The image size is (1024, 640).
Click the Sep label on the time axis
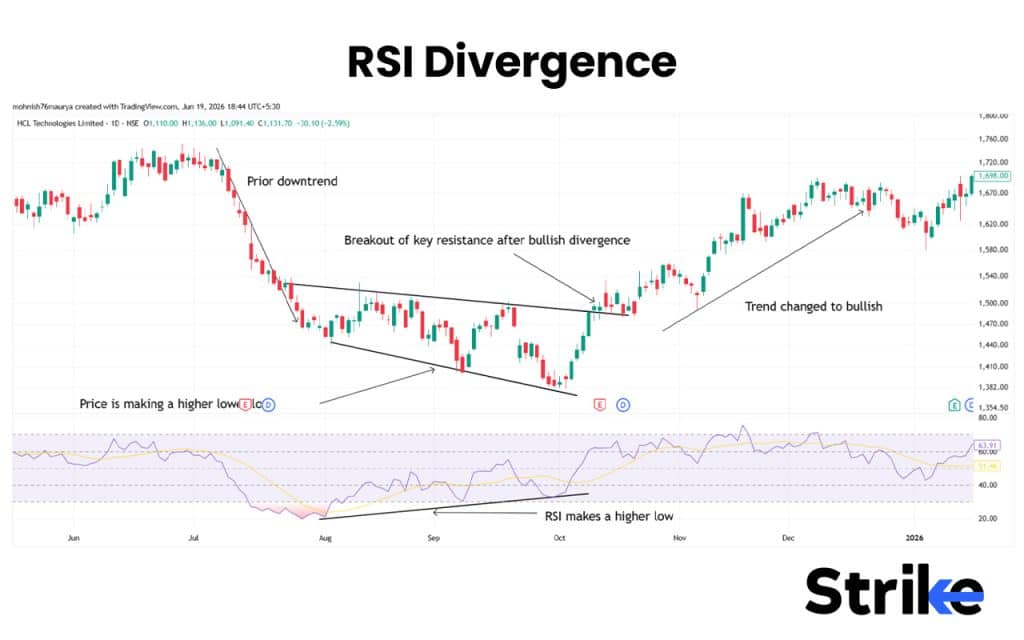[434, 538]
